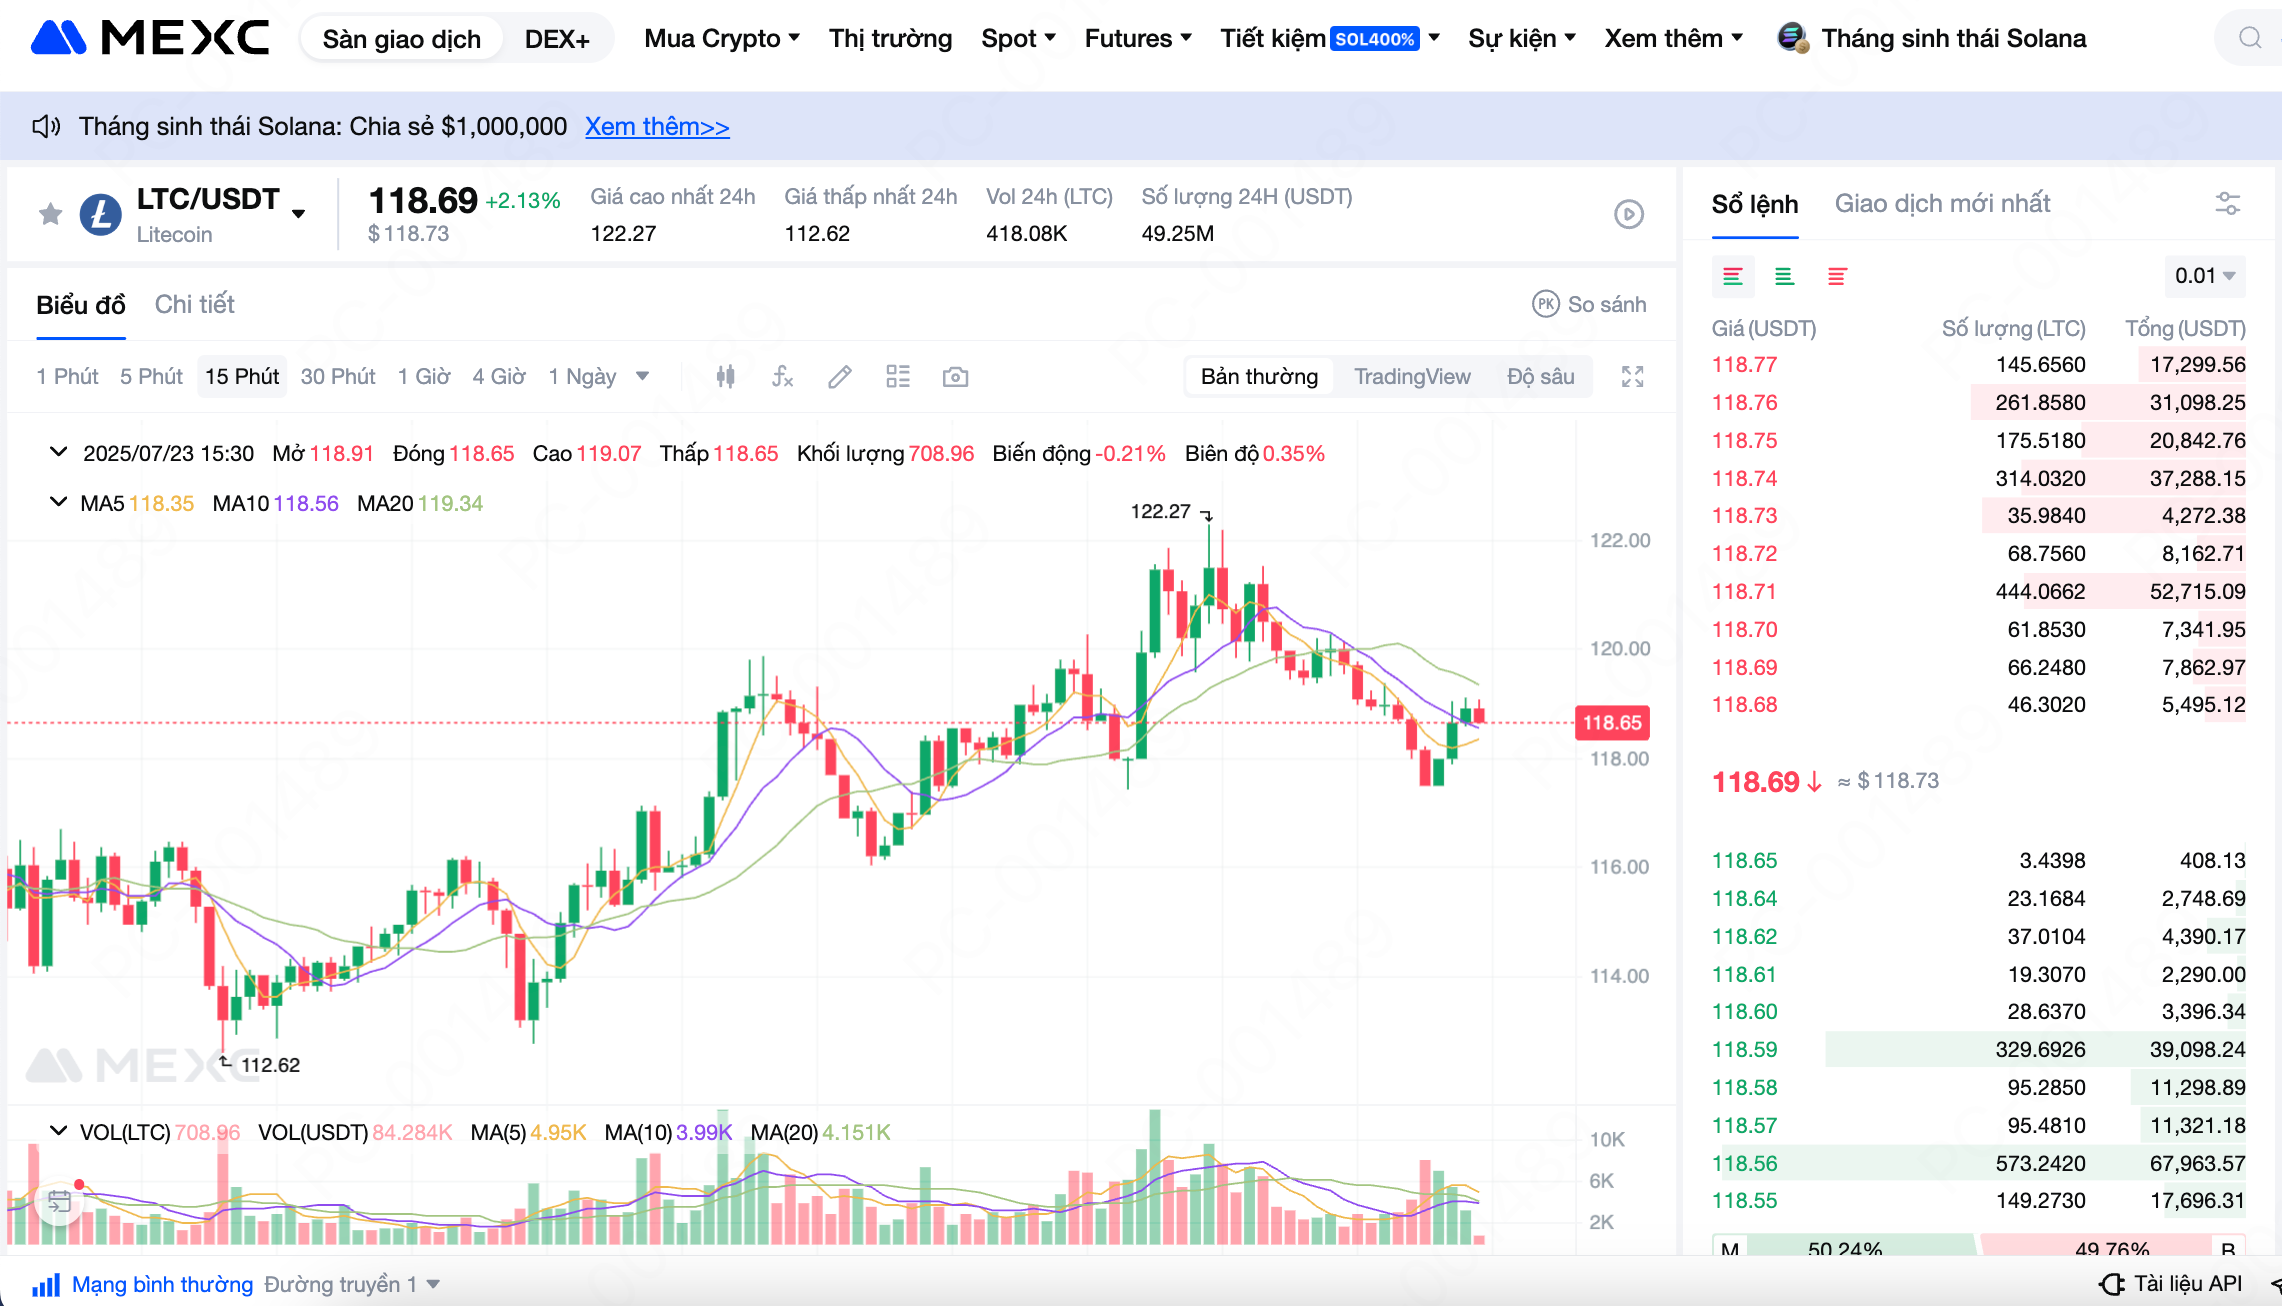The image size is (2282, 1306).
Task: Click the network signal bars icon
Action: 46,1284
